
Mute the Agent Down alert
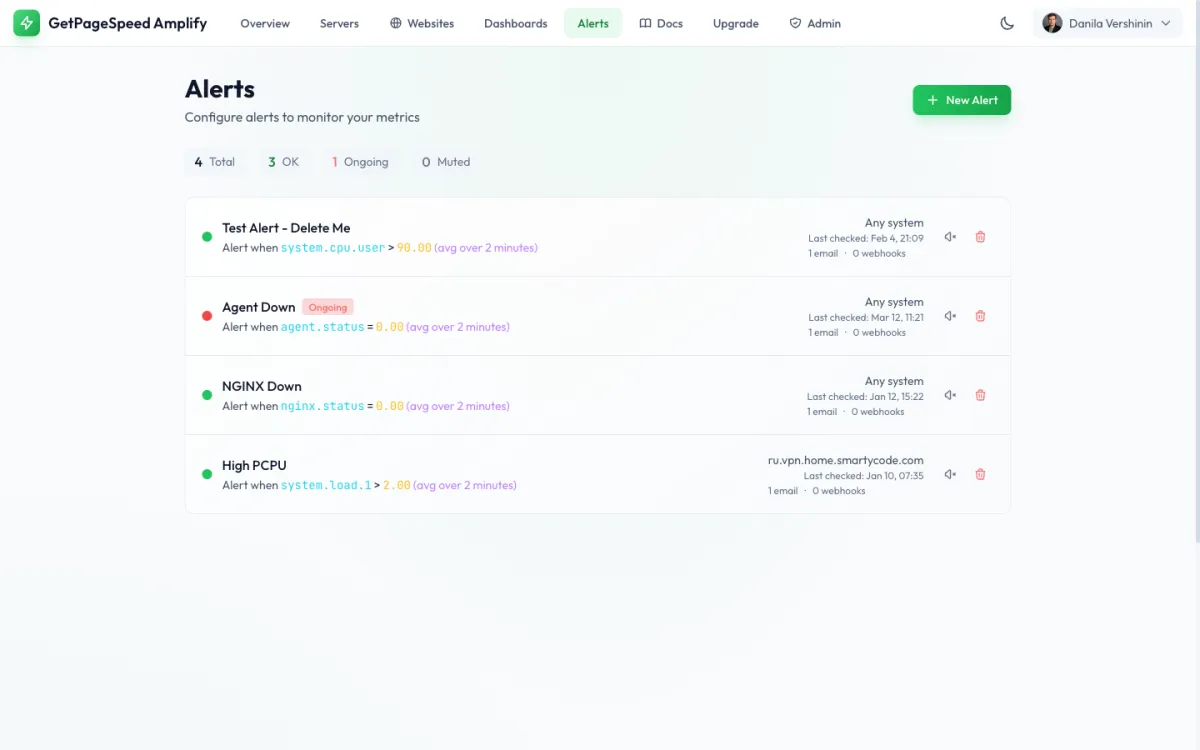949,315
